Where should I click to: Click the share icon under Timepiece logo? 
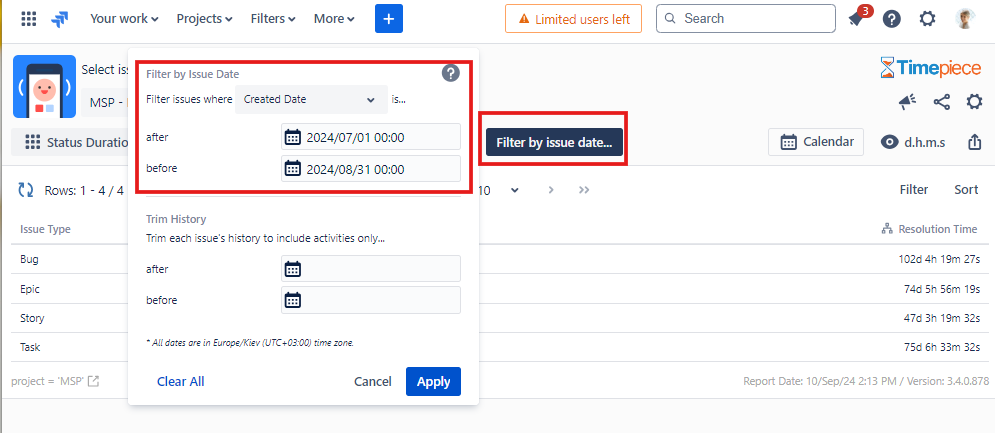[x=942, y=102]
